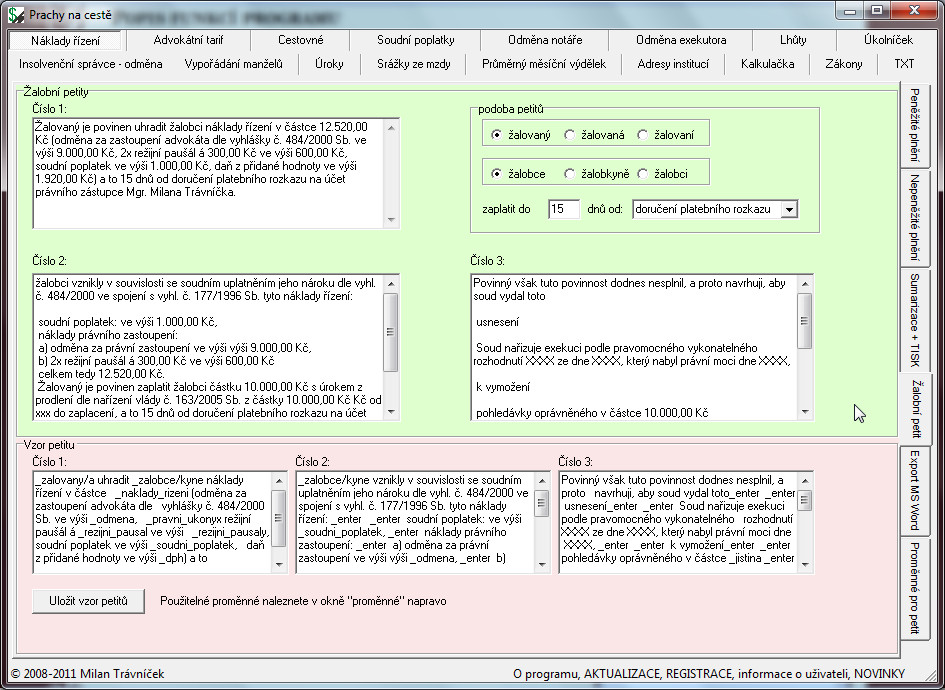The height and width of the screenshot is (690, 945).
Task: Switch to the Advokátní tarif tab
Action: click(x=188, y=40)
